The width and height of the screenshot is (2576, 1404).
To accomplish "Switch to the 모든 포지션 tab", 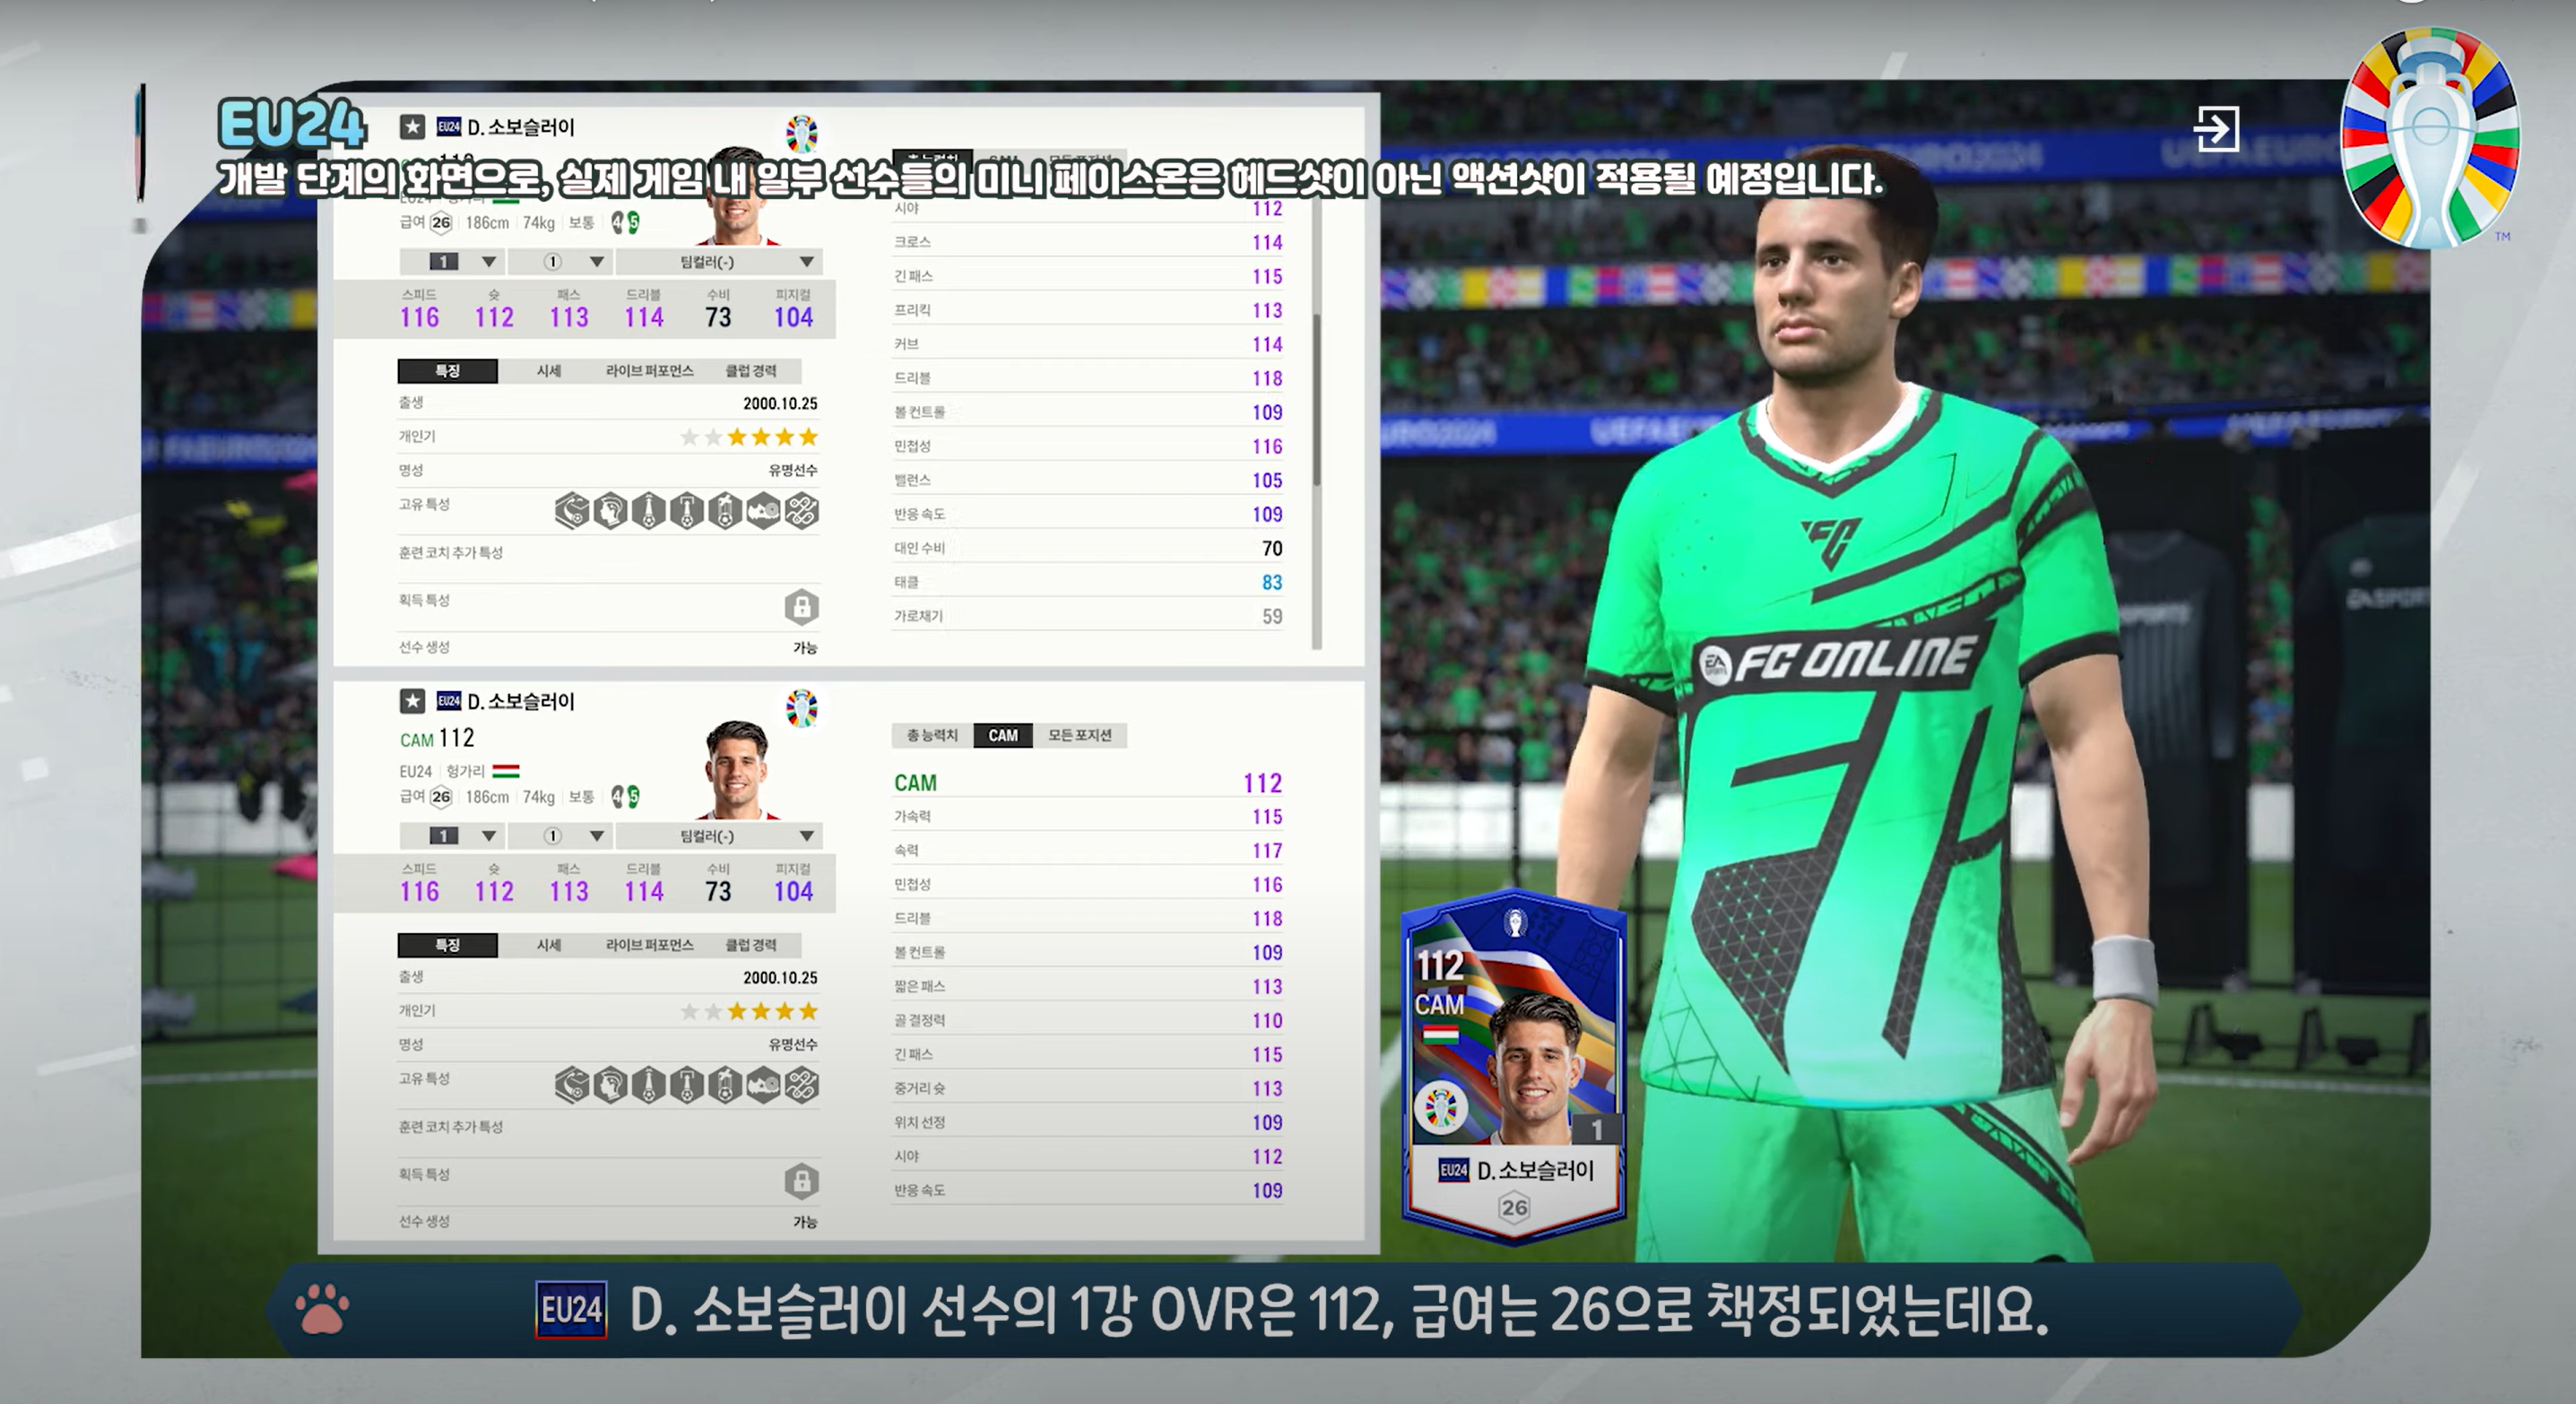I will tap(1079, 735).
